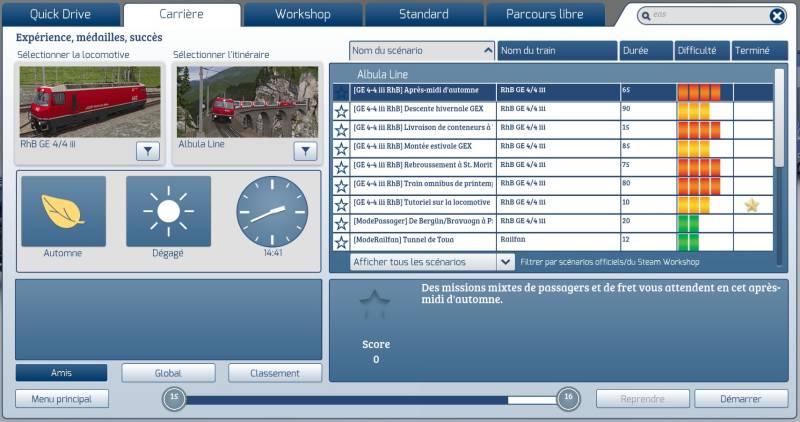Clear the search field with the X icon

pyautogui.click(x=777, y=16)
